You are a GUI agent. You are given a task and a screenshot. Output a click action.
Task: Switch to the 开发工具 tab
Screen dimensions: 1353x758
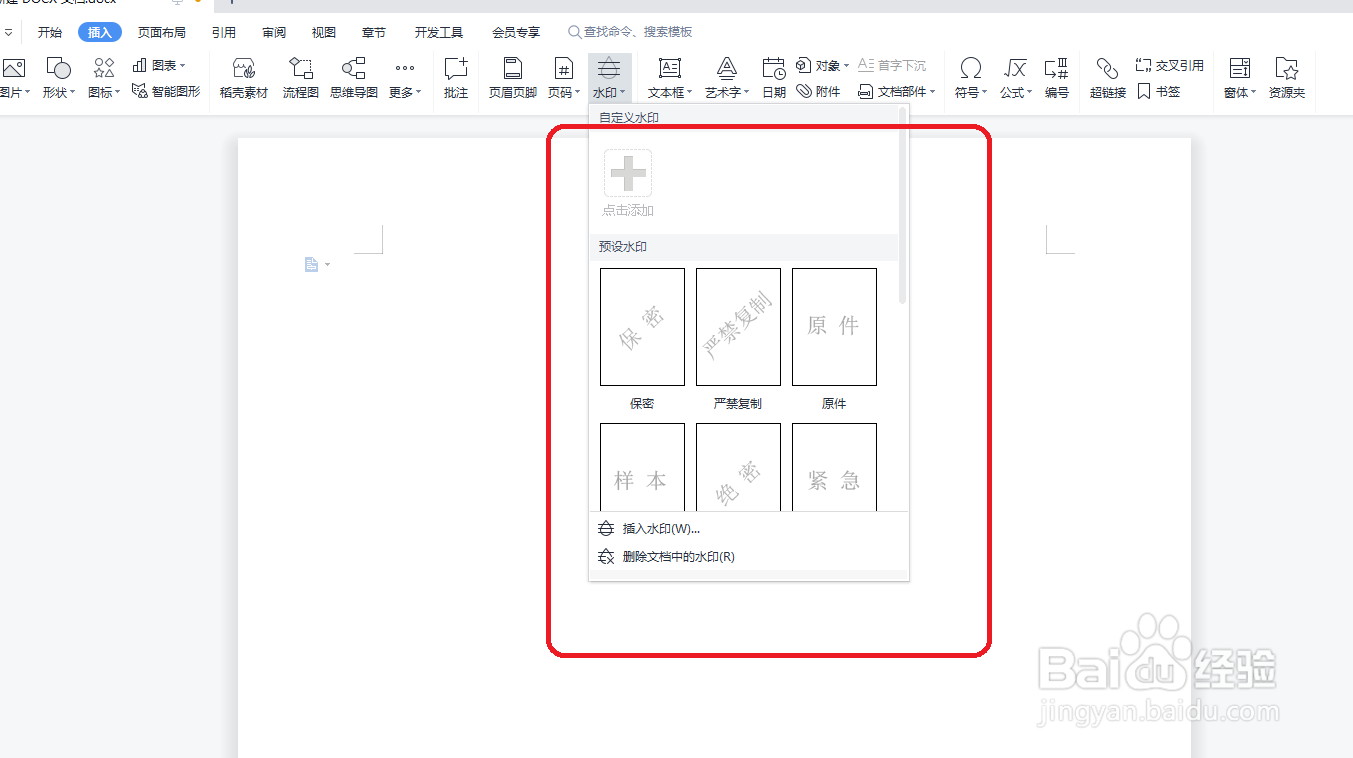pos(439,32)
